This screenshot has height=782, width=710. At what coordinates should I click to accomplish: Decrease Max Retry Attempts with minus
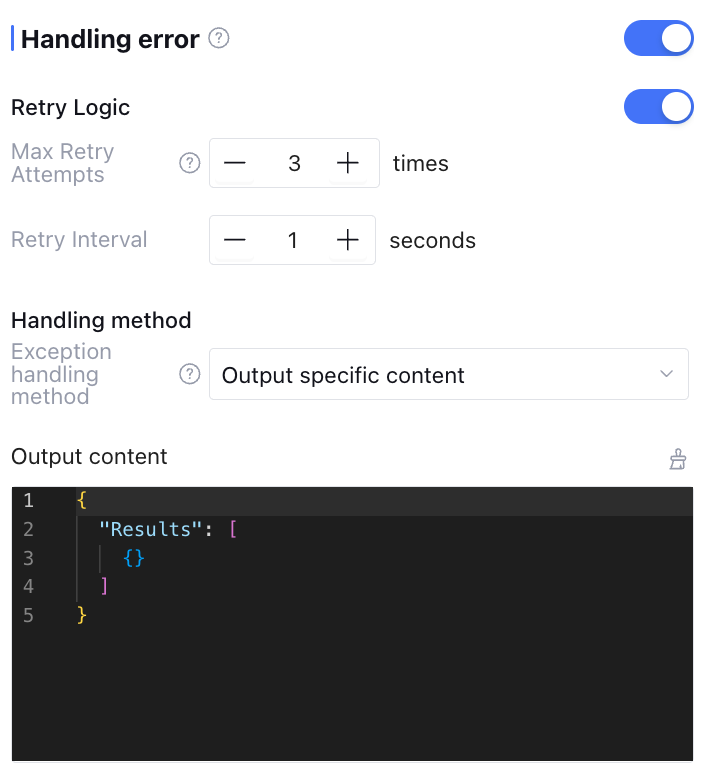tap(235, 163)
